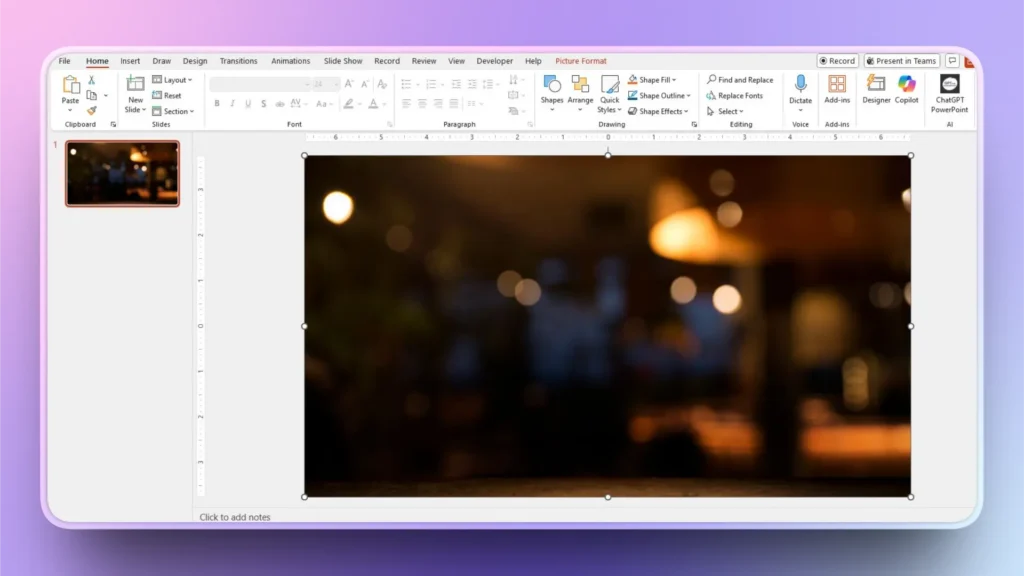1024x576 pixels.
Task: Click the Find and Replace icon
Action: tap(740, 79)
